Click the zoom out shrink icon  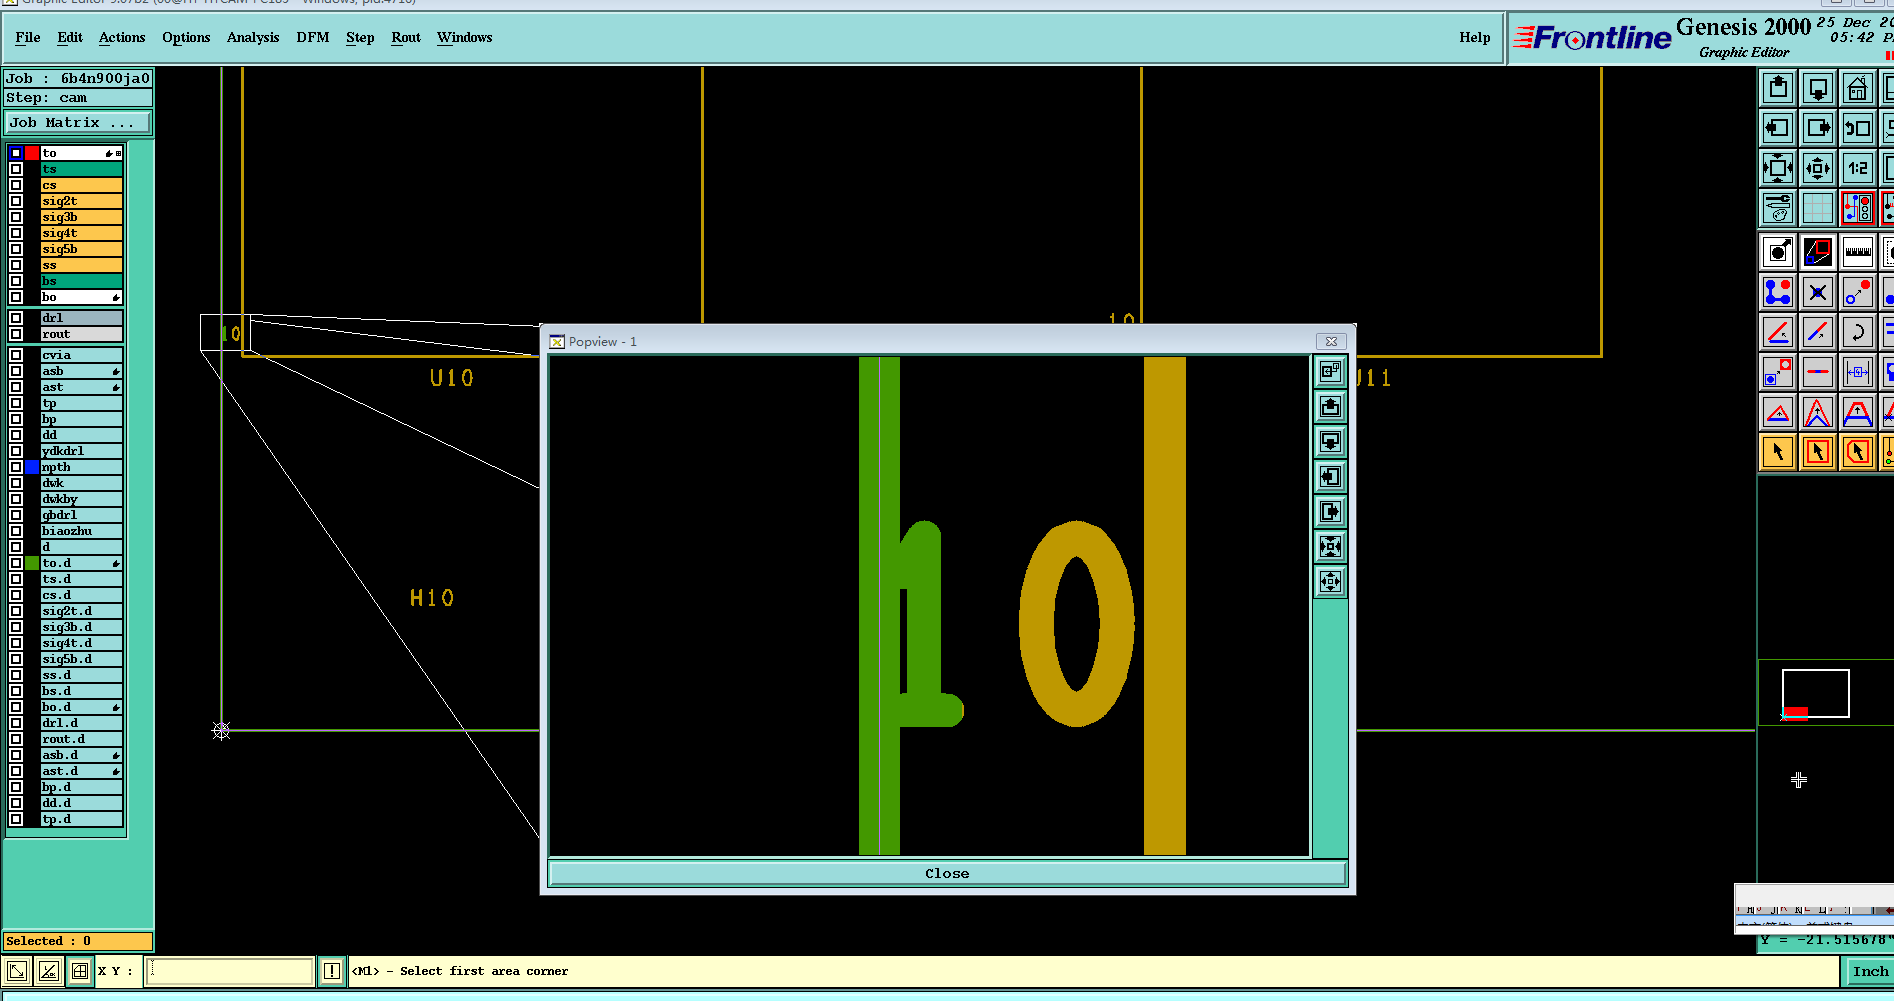tap(1818, 168)
